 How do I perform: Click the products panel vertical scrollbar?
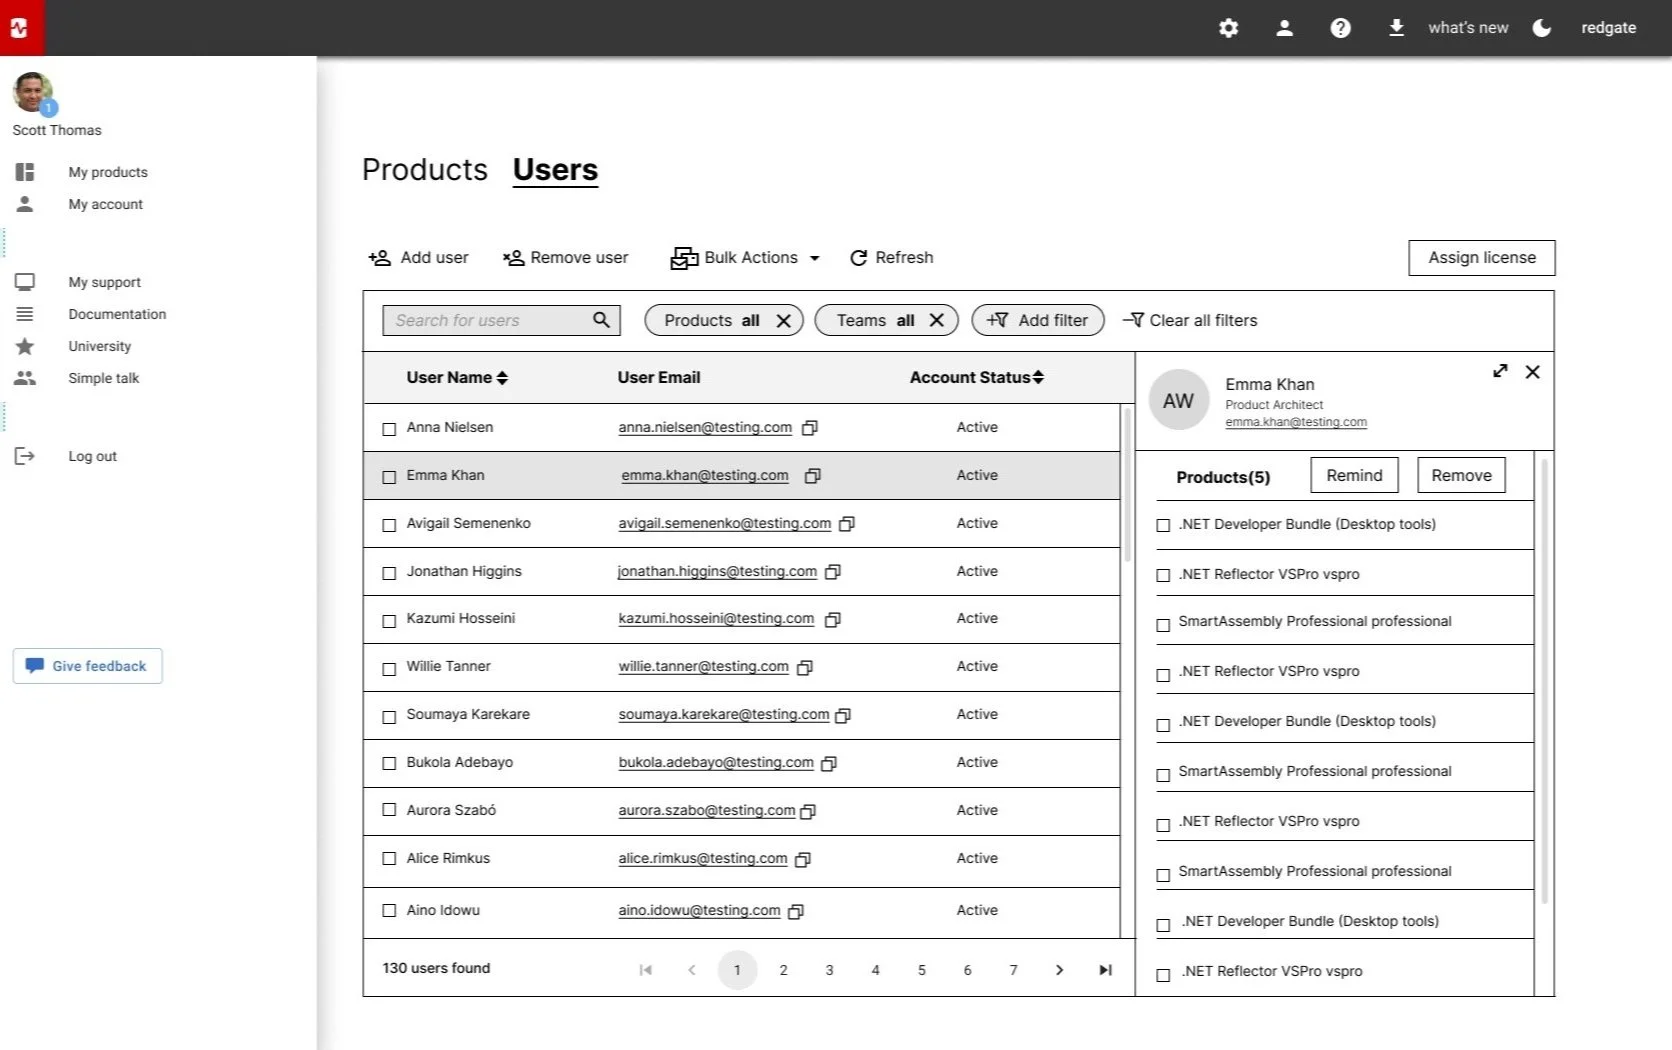[1545, 680]
